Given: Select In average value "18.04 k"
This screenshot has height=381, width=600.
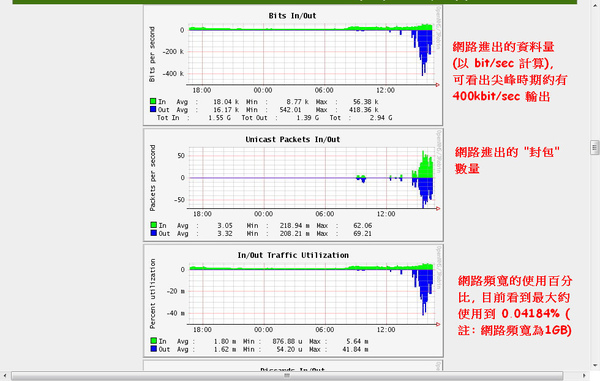Looking at the screenshot, I should (226, 102).
